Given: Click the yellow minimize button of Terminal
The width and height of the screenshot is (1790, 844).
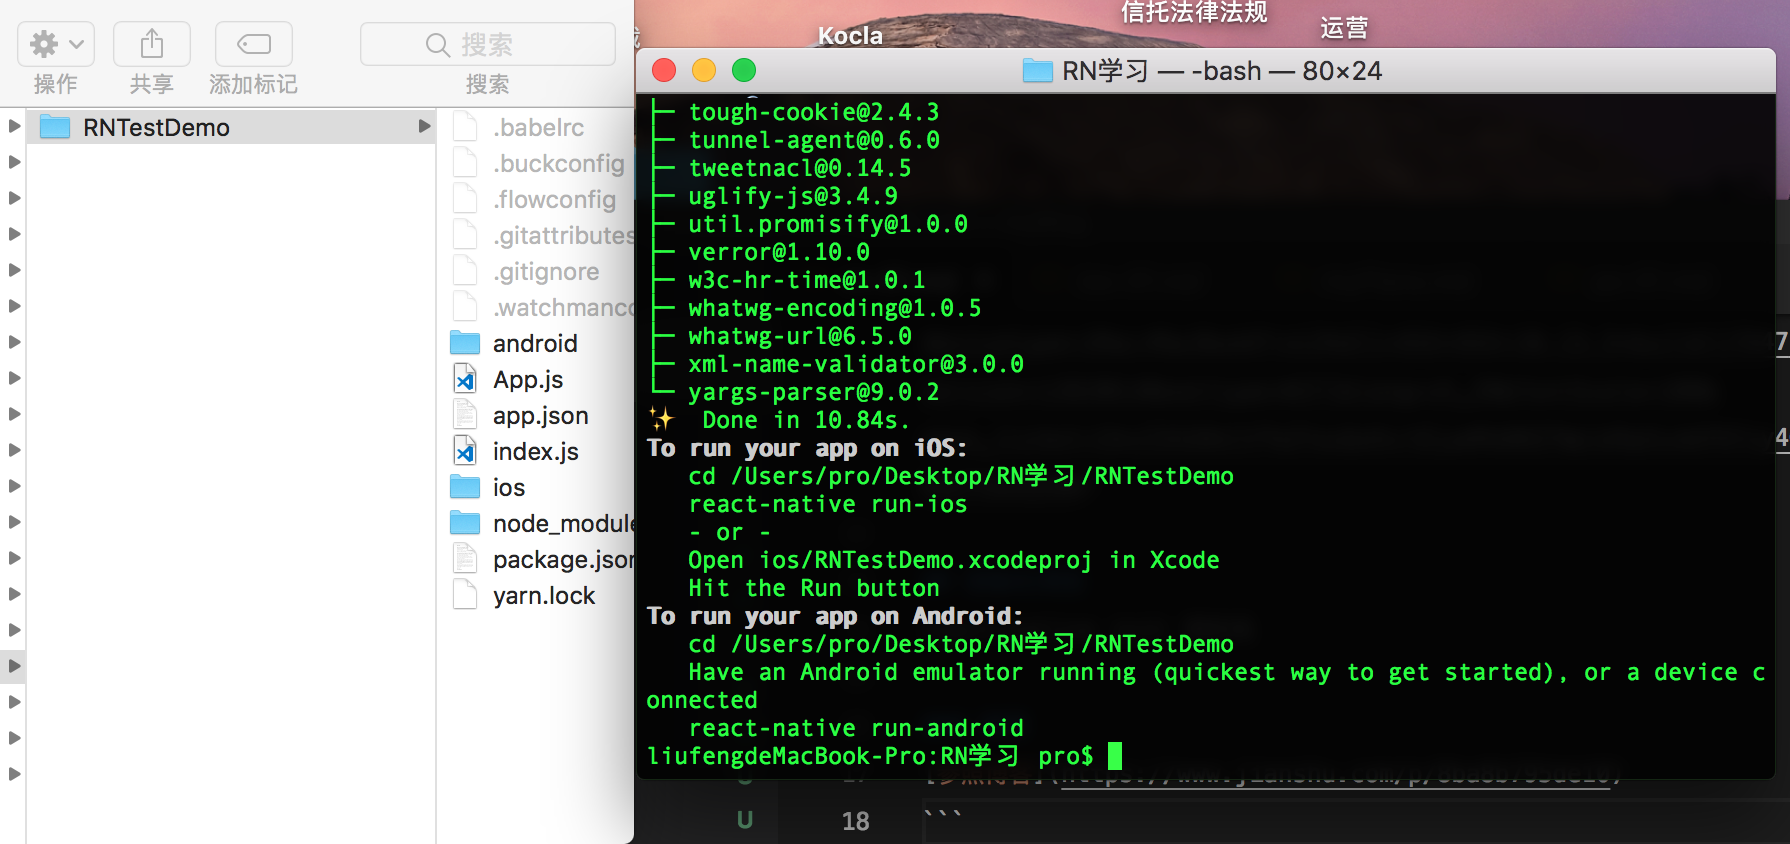Looking at the screenshot, I should tap(704, 71).
